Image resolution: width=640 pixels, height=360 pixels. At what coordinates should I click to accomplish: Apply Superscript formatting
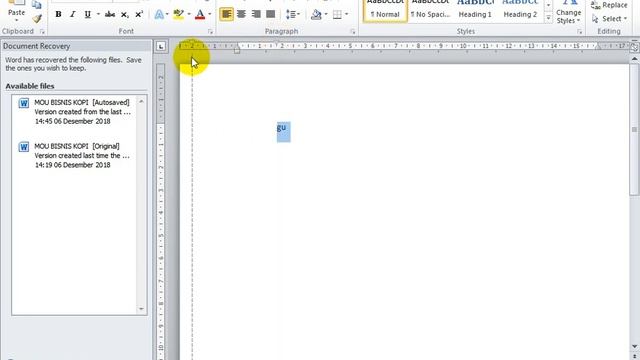139,15
